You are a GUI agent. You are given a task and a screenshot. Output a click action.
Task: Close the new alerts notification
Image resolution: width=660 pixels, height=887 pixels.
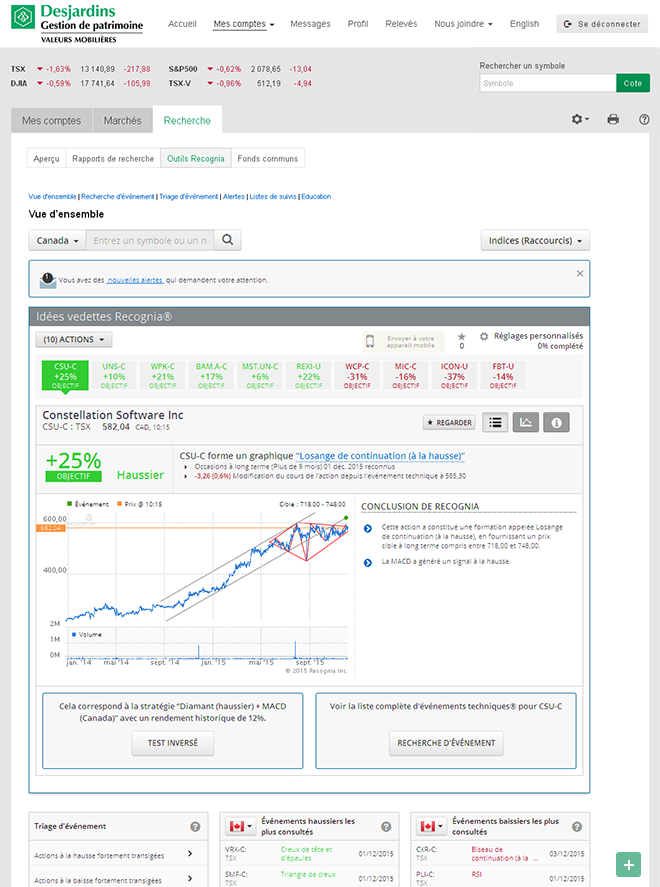[580, 273]
